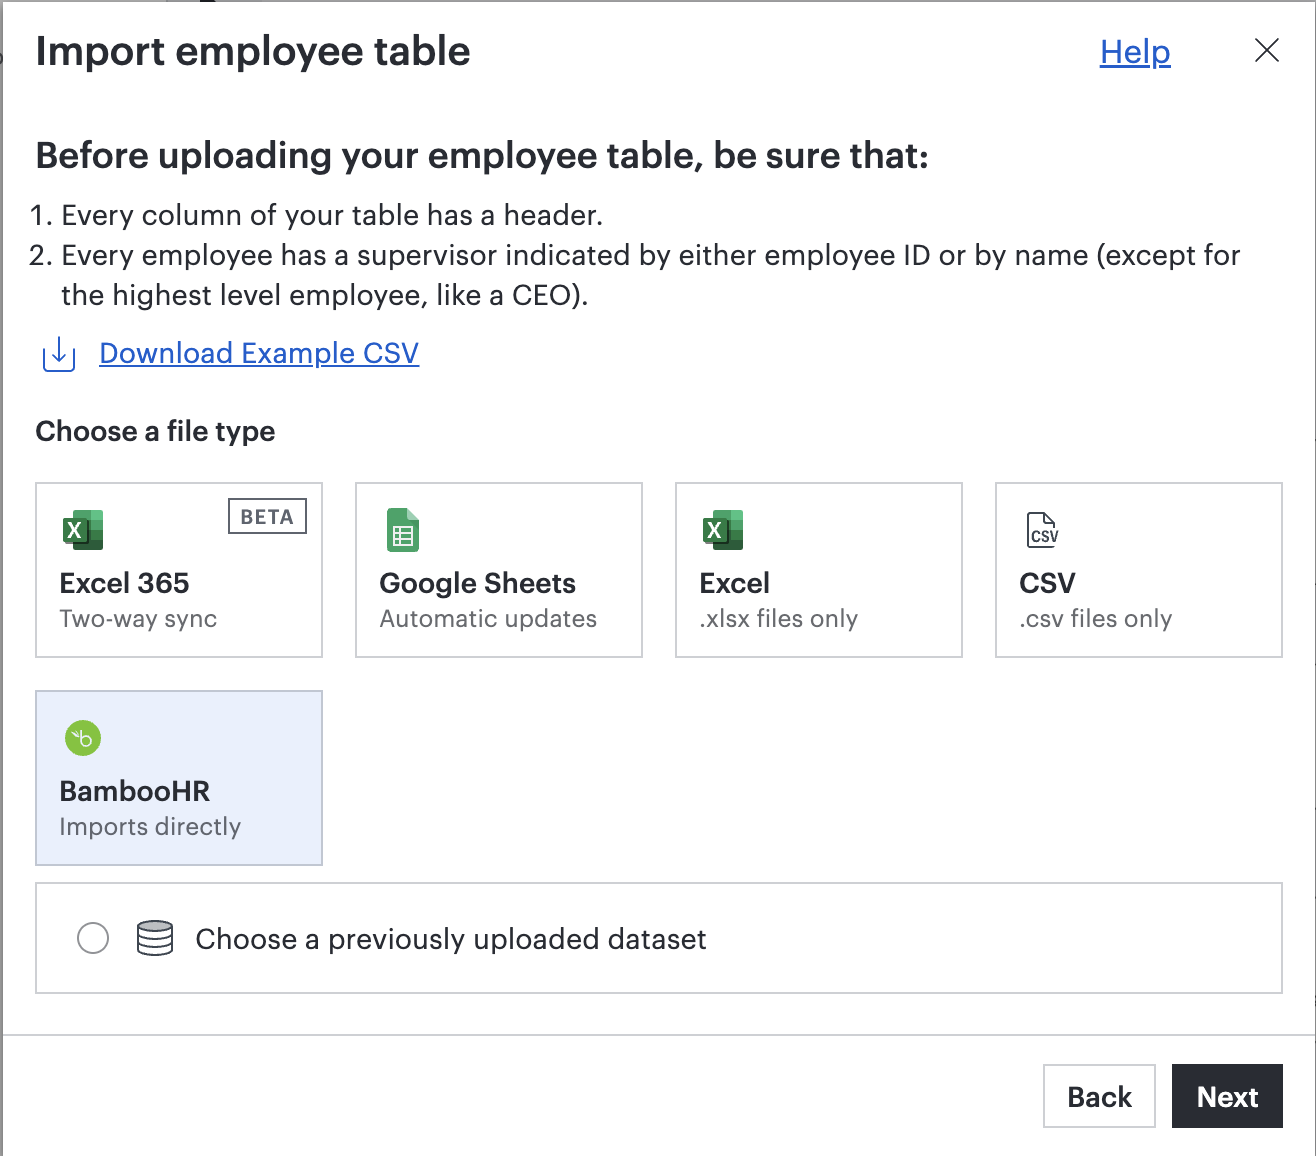1316x1156 pixels.
Task: Click the 'Every employee has a supervisor' instruction
Action: (x=651, y=275)
